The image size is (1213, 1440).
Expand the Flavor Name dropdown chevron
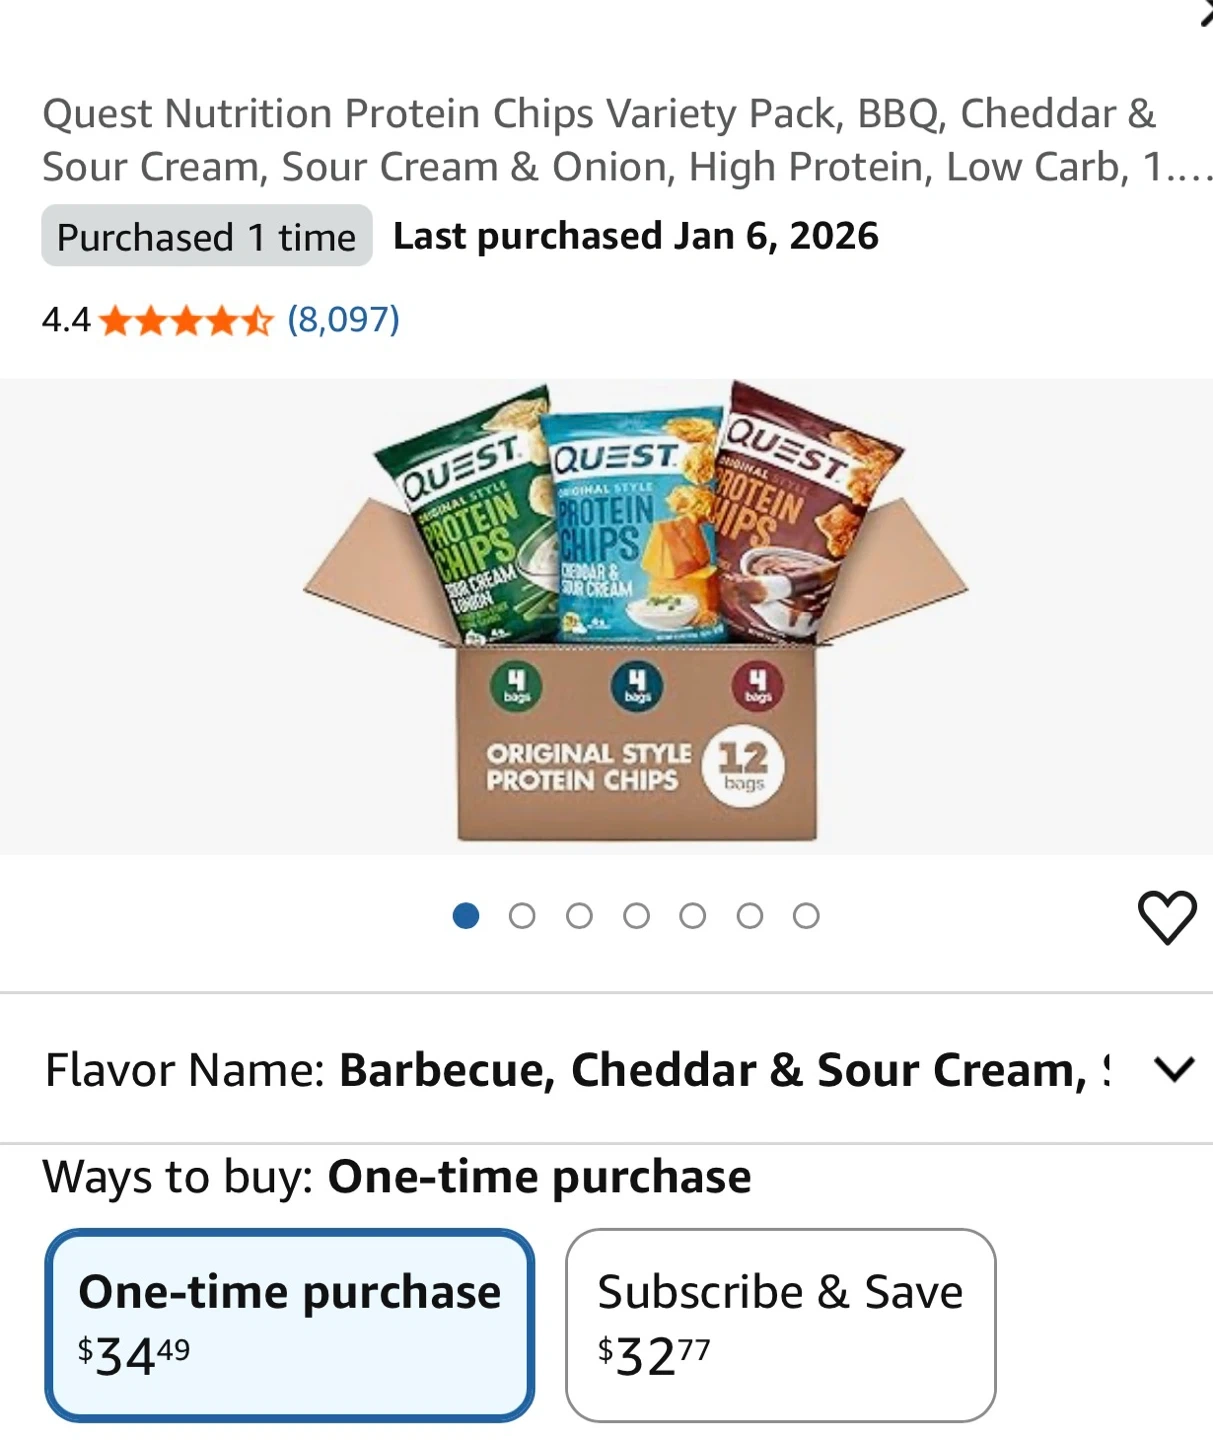coord(1174,1069)
